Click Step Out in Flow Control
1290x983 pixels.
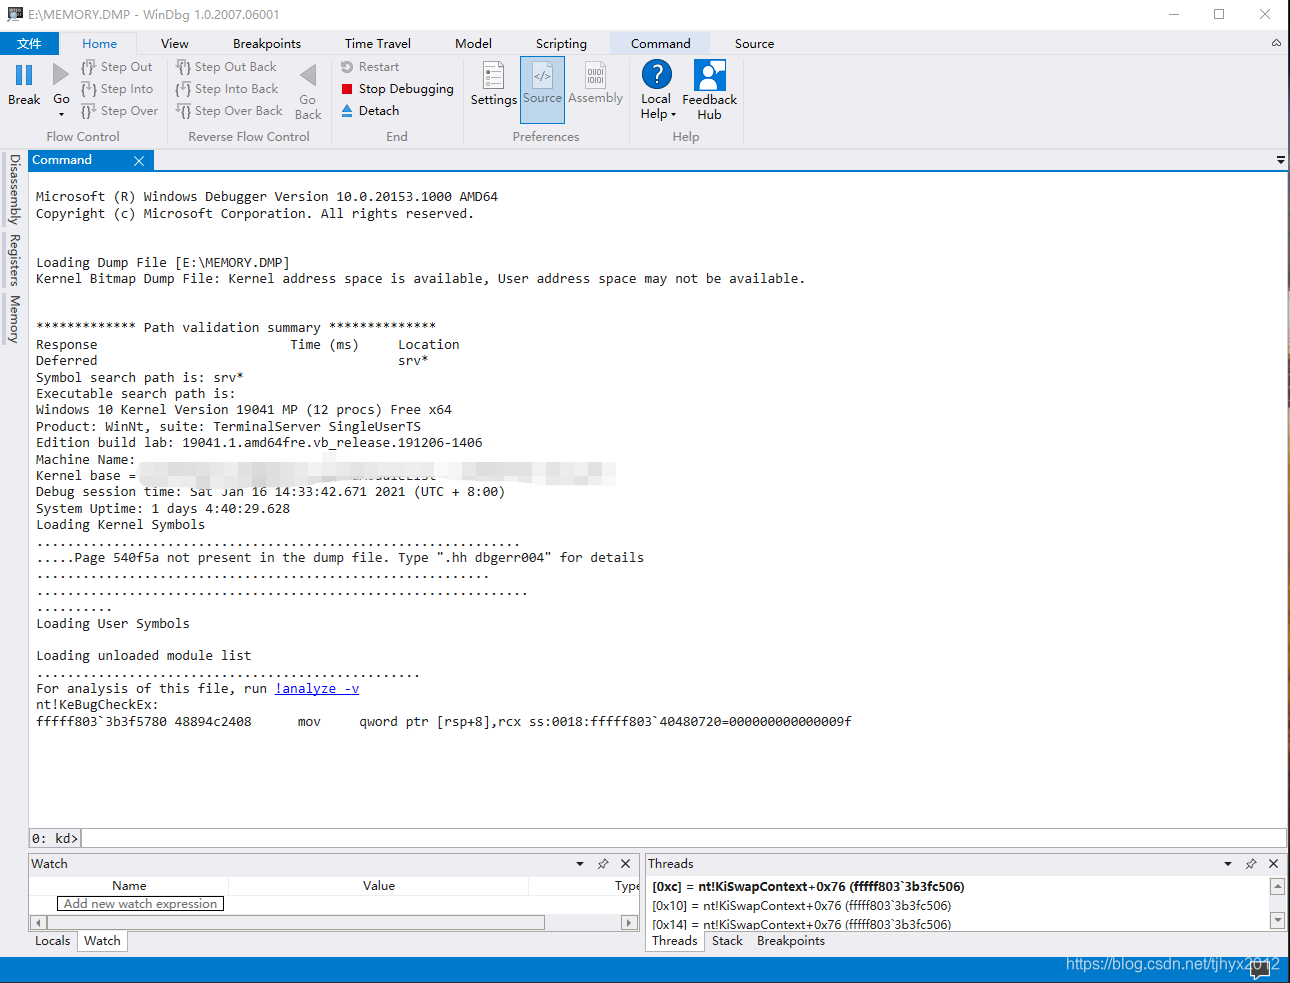tap(117, 67)
